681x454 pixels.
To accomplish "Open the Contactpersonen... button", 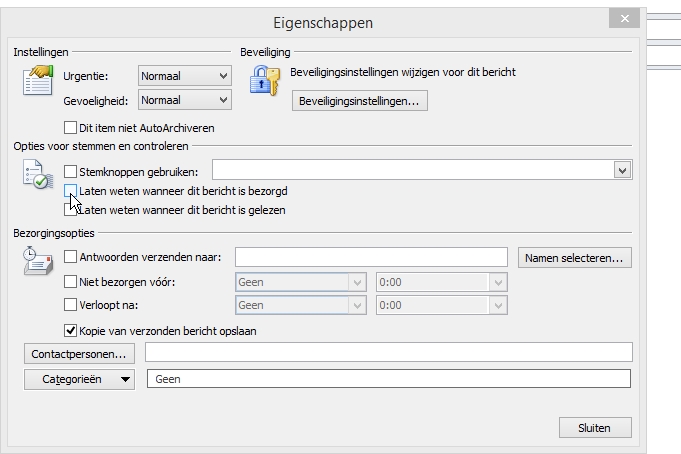I will click(x=79, y=354).
